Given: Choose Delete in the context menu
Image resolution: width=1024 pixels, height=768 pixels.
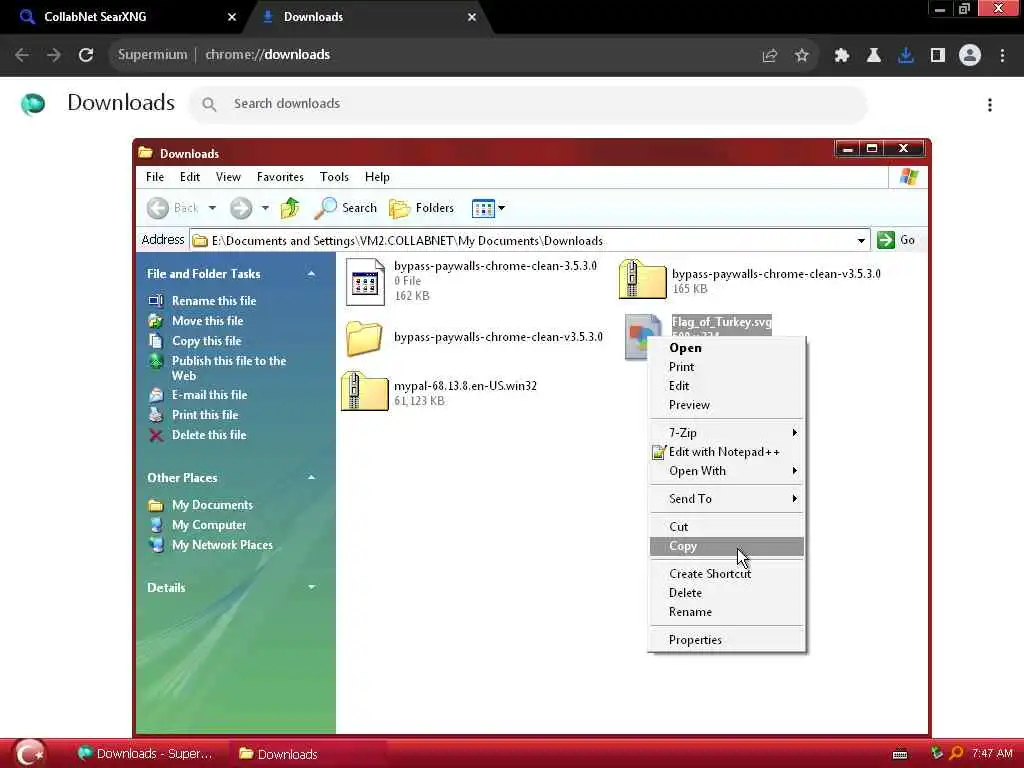Looking at the screenshot, I should pyautogui.click(x=726, y=593).
